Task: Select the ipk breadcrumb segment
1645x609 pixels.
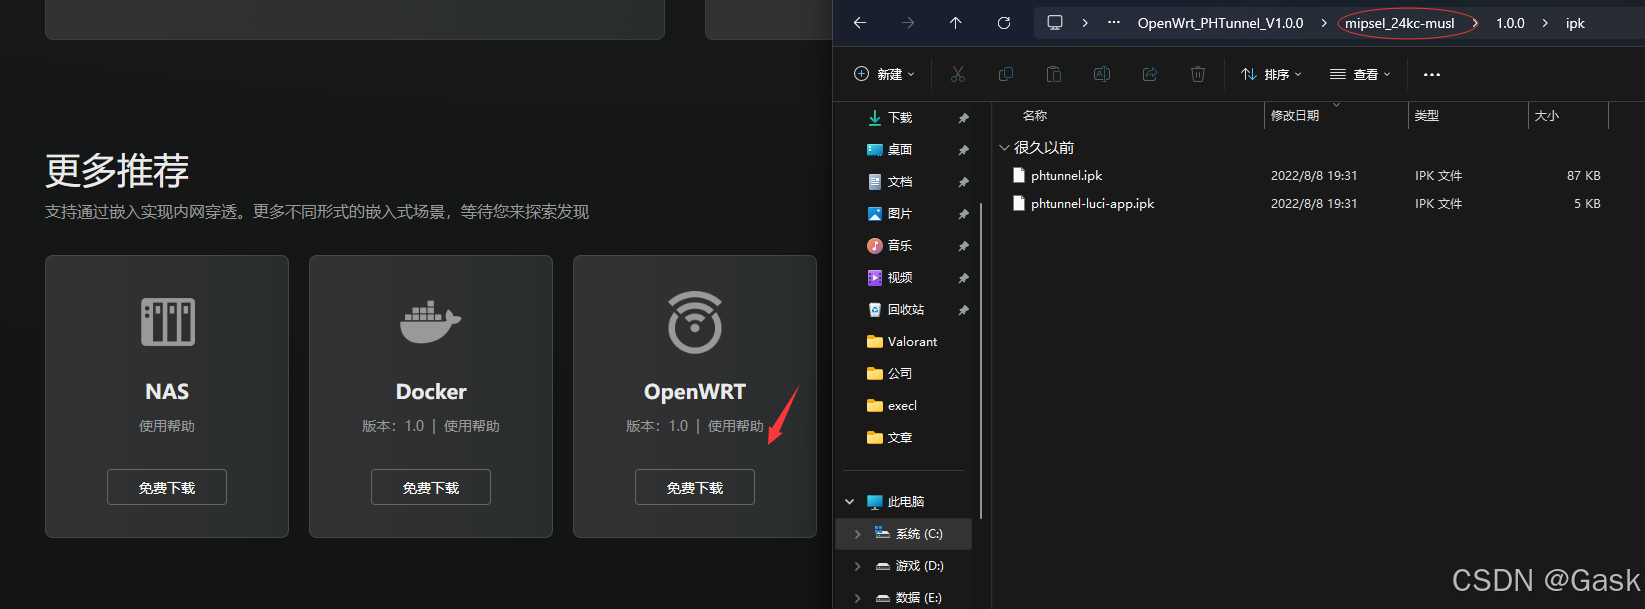Action: pos(1575,23)
